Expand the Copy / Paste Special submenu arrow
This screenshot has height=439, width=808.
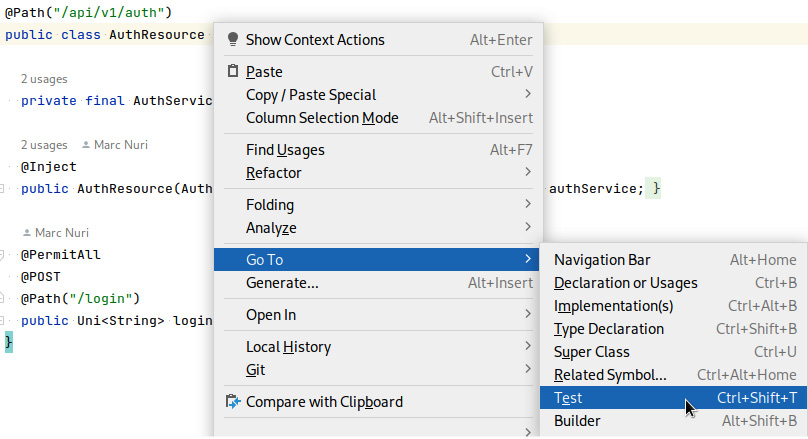[528, 94]
